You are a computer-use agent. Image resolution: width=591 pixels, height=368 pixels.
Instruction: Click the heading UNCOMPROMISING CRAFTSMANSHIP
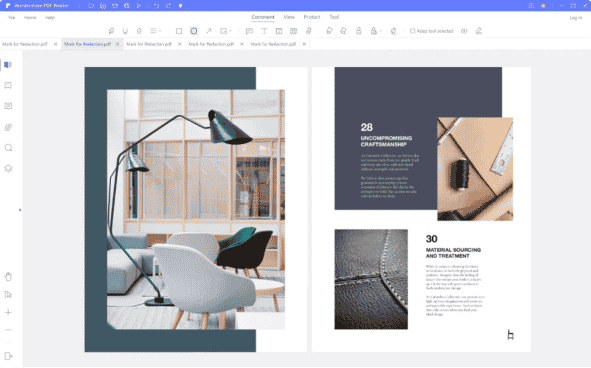(386, 141)
